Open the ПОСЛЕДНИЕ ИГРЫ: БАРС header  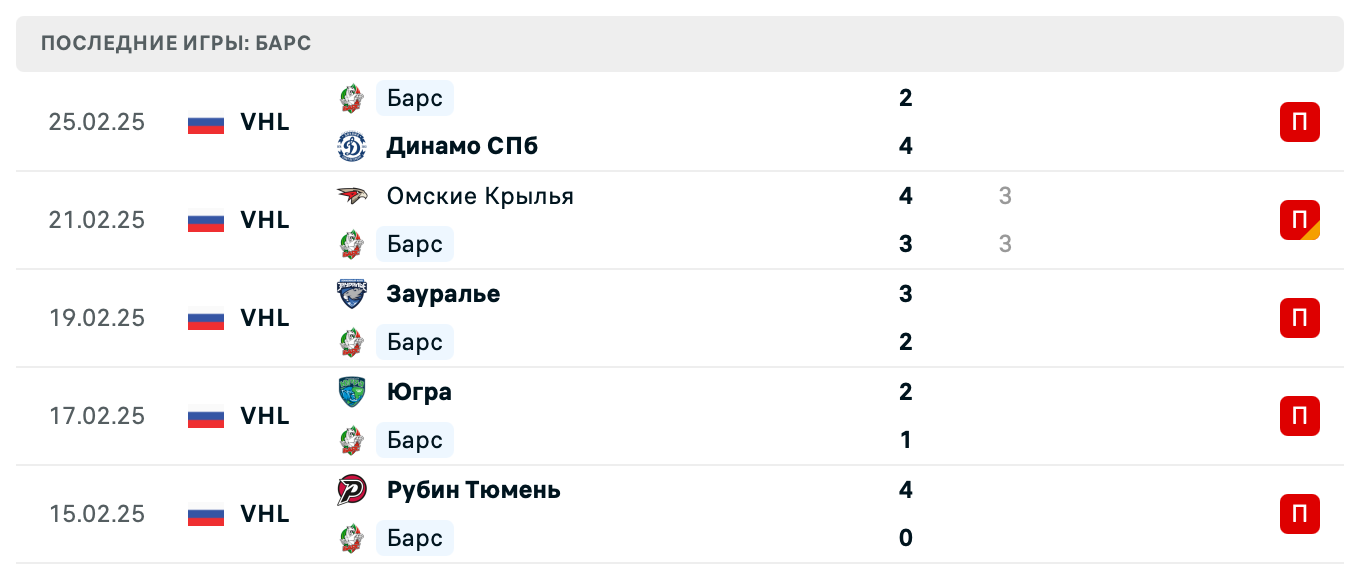[x=174, y=43]
